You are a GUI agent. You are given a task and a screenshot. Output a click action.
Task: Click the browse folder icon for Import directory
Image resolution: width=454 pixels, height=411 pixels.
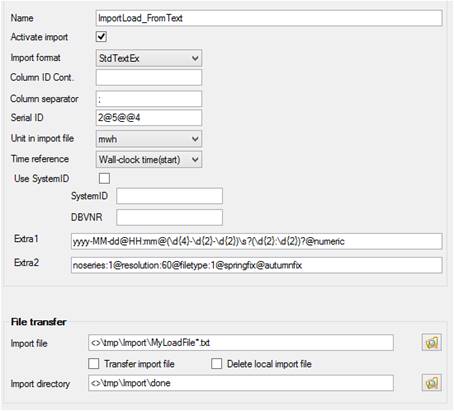pyautogui.click(x=431, y=383)
